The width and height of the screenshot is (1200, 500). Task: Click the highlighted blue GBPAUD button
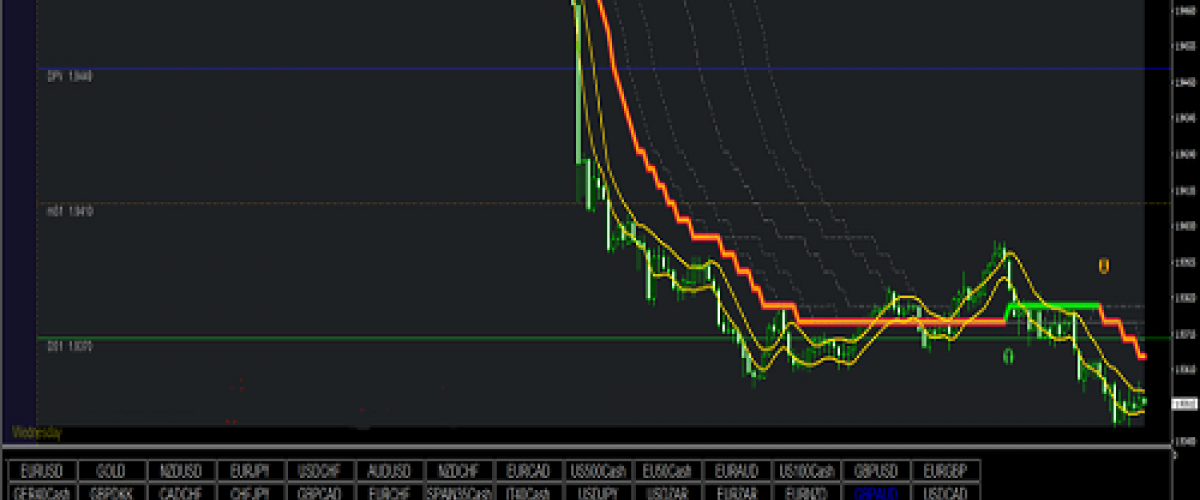pos(875,493)
